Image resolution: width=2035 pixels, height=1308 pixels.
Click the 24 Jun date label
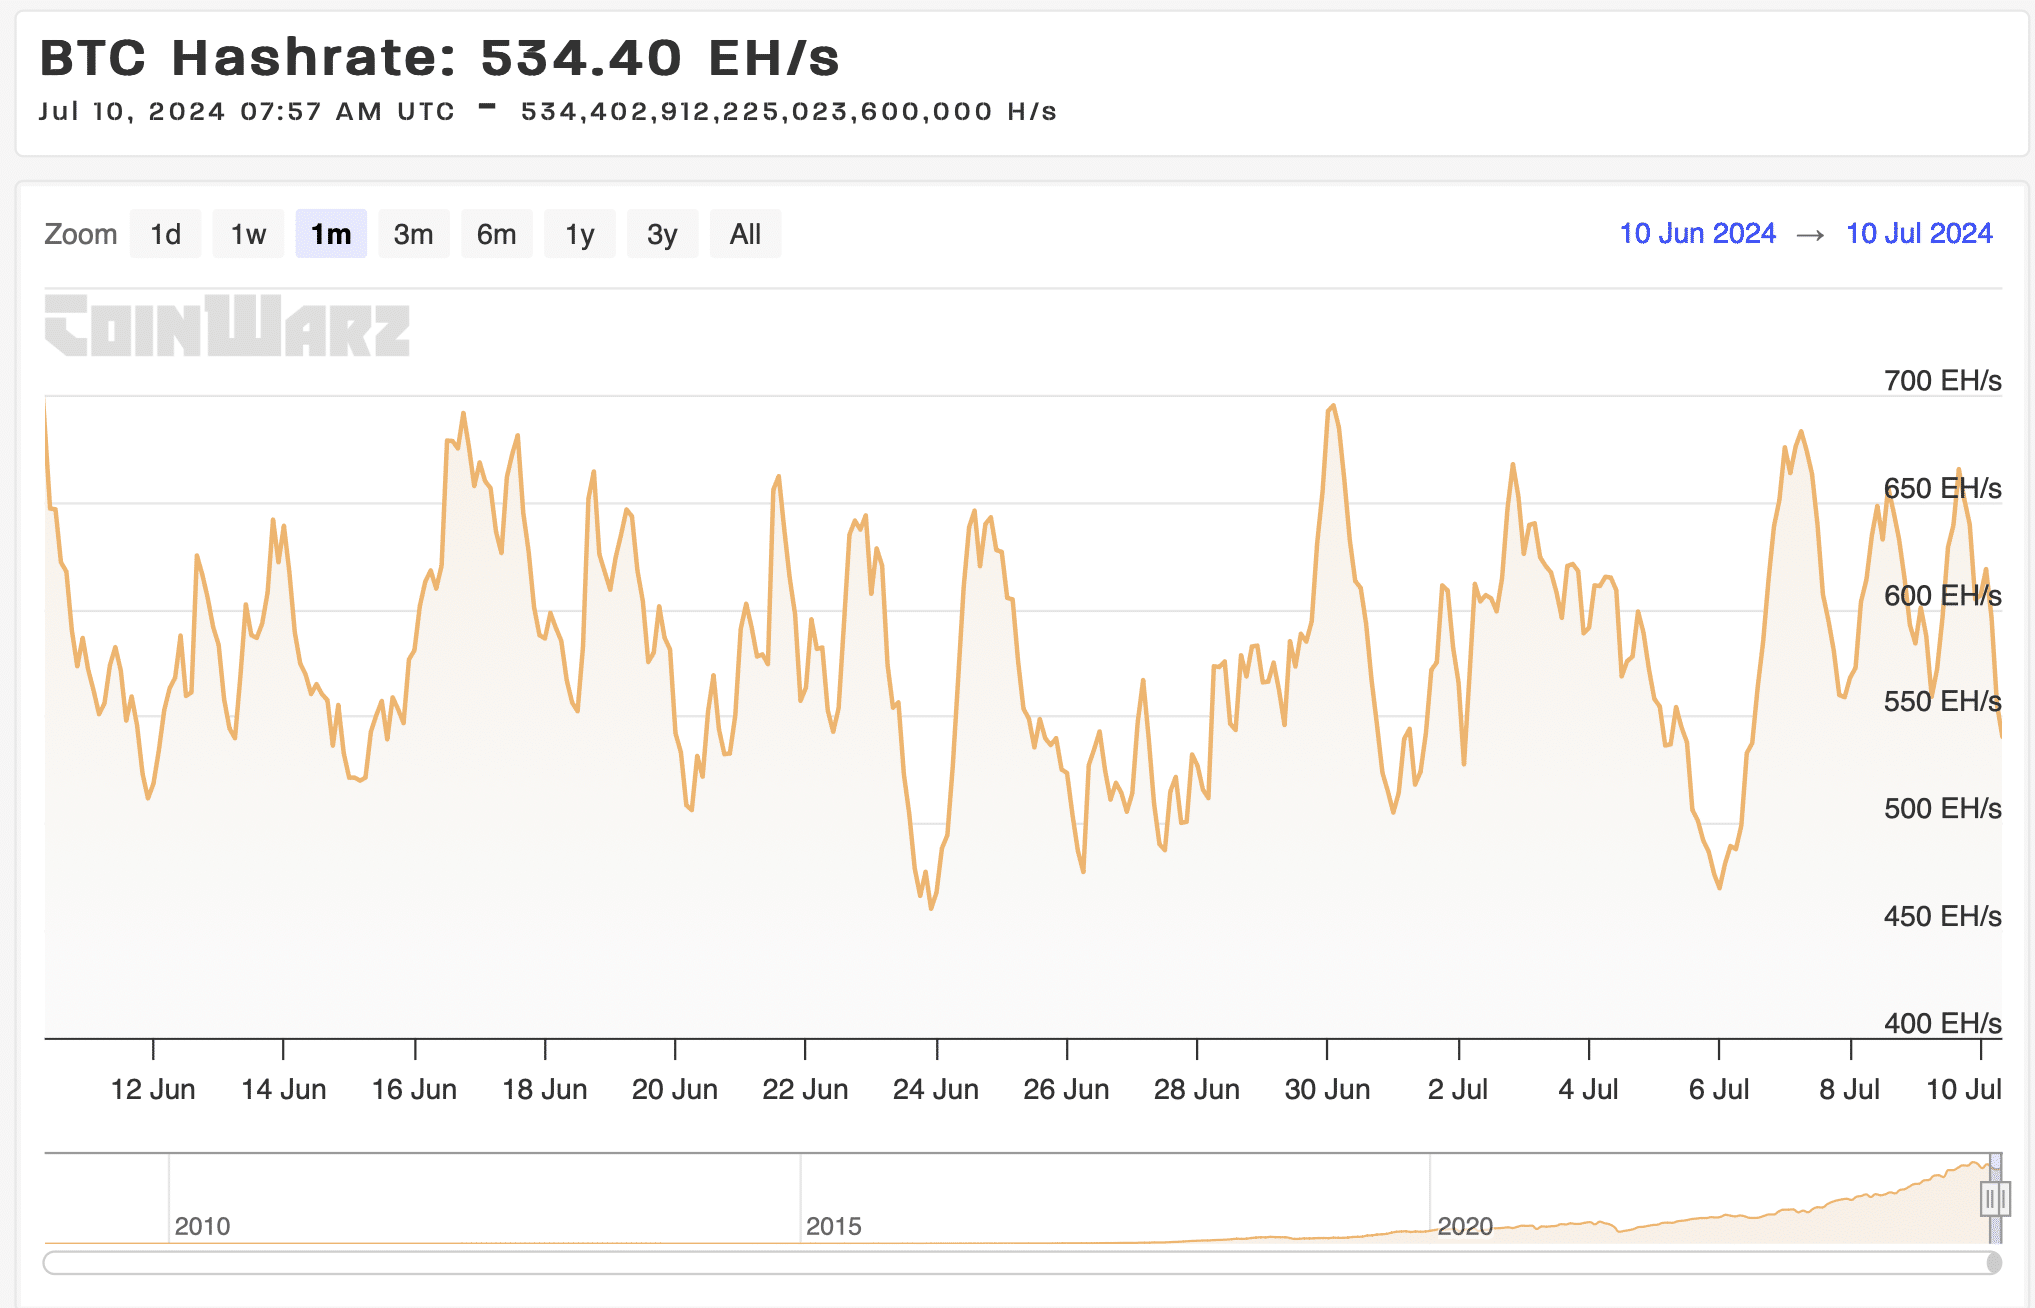936,1089
